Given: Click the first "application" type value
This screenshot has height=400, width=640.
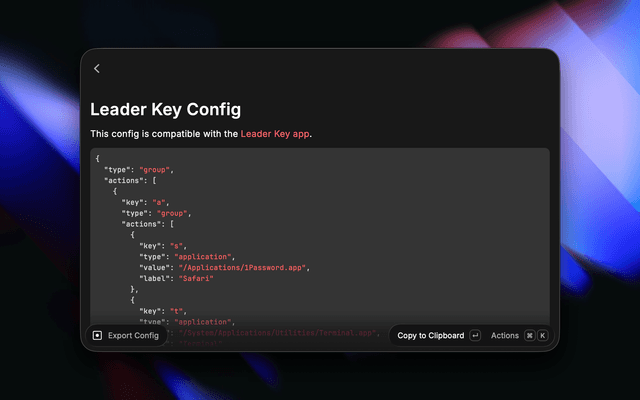Looking at the screenshot, I should pyautogui.click(x=203, y=257).
